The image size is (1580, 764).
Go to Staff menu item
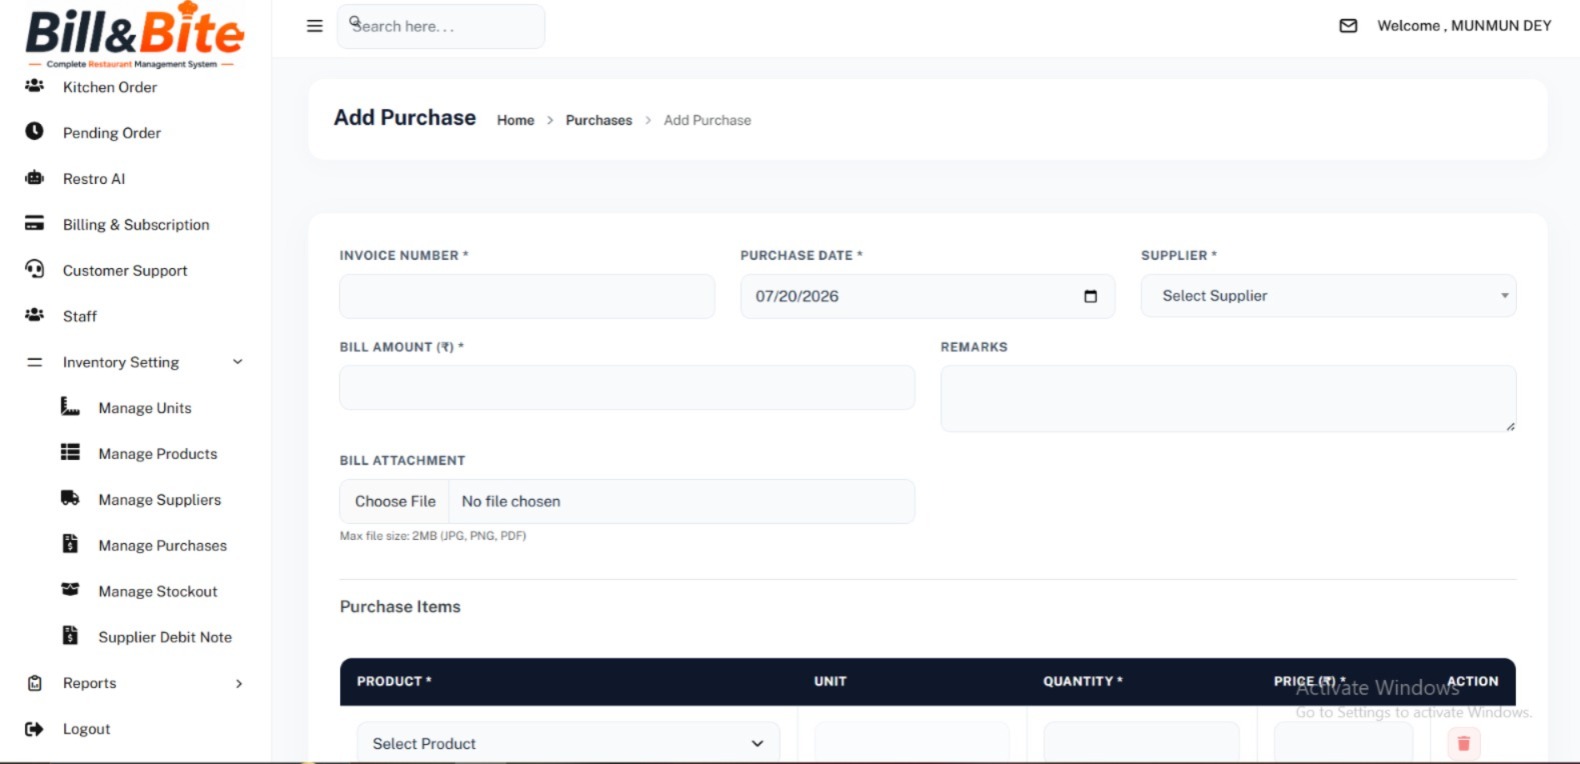tap(80, 316)
